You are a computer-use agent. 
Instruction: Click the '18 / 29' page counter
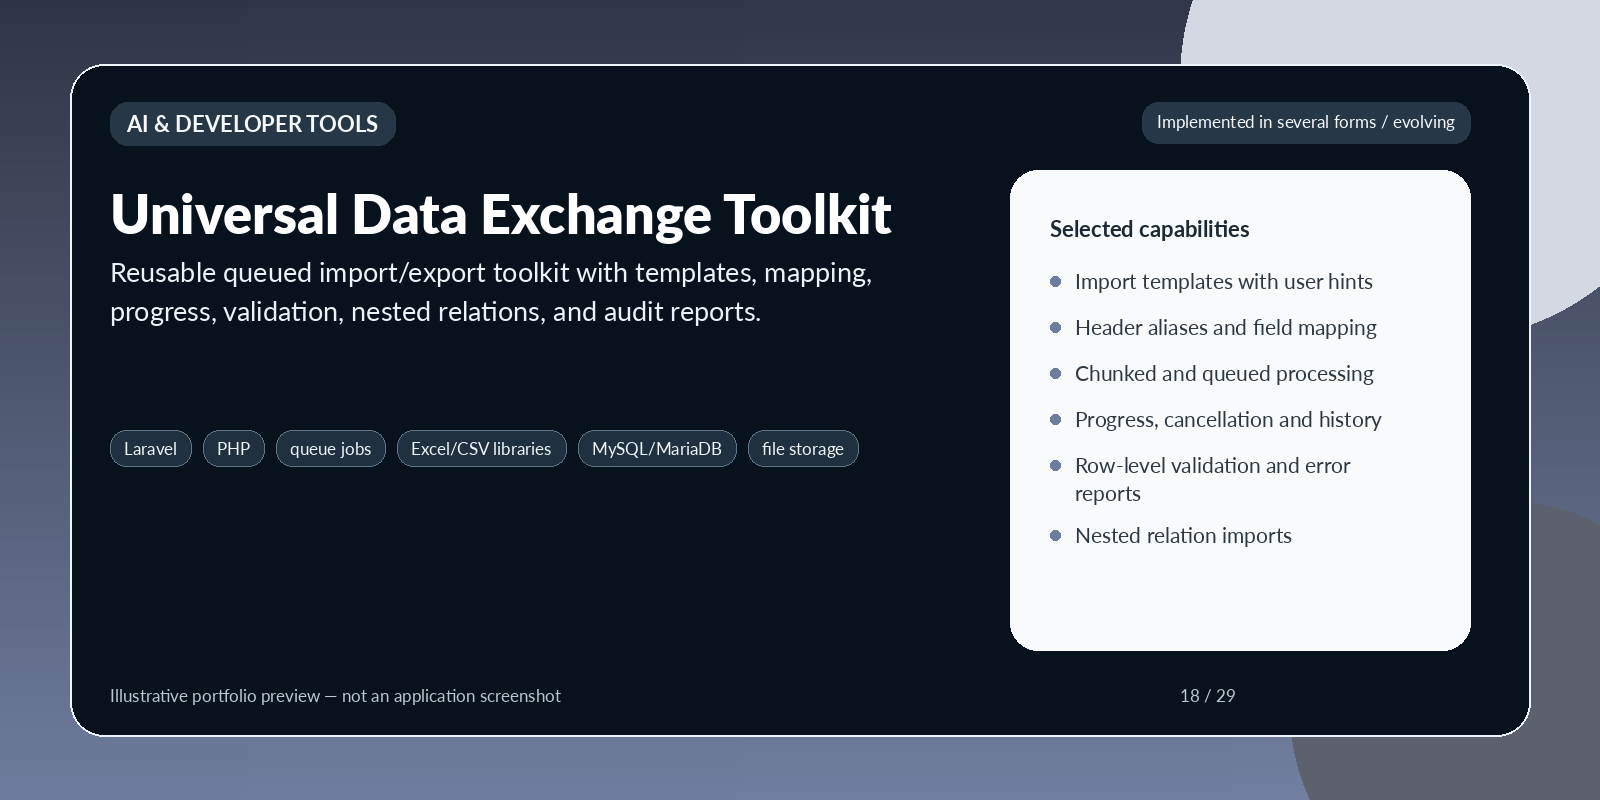coord(1207,695)
